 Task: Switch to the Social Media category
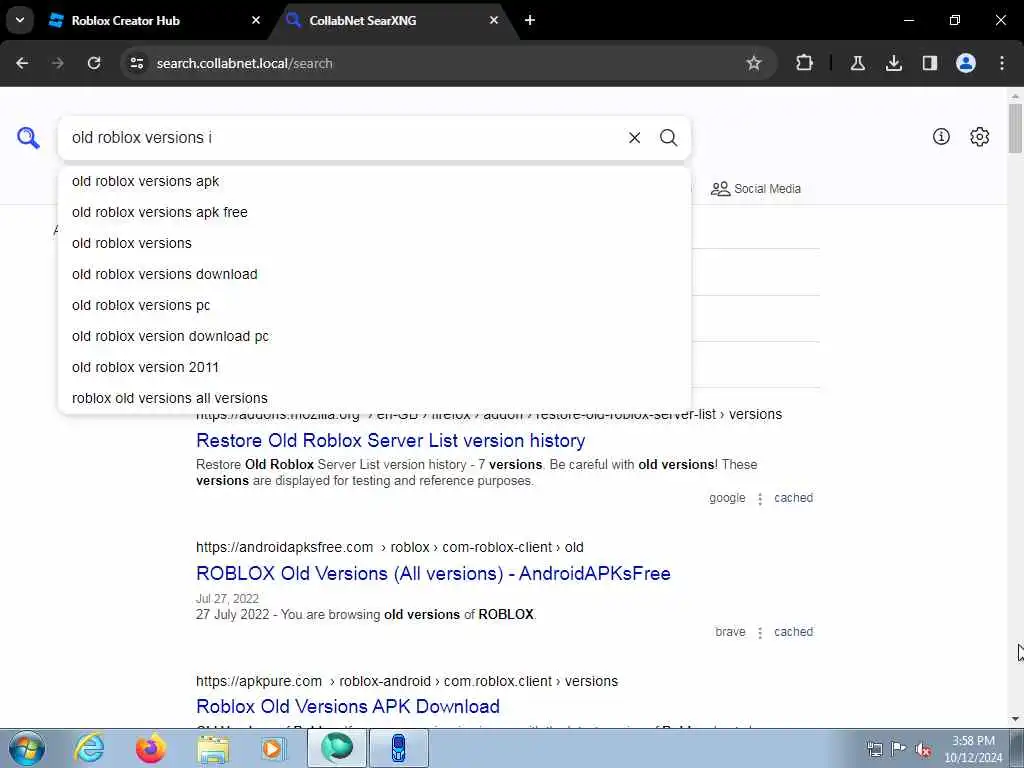coord(756,189)
